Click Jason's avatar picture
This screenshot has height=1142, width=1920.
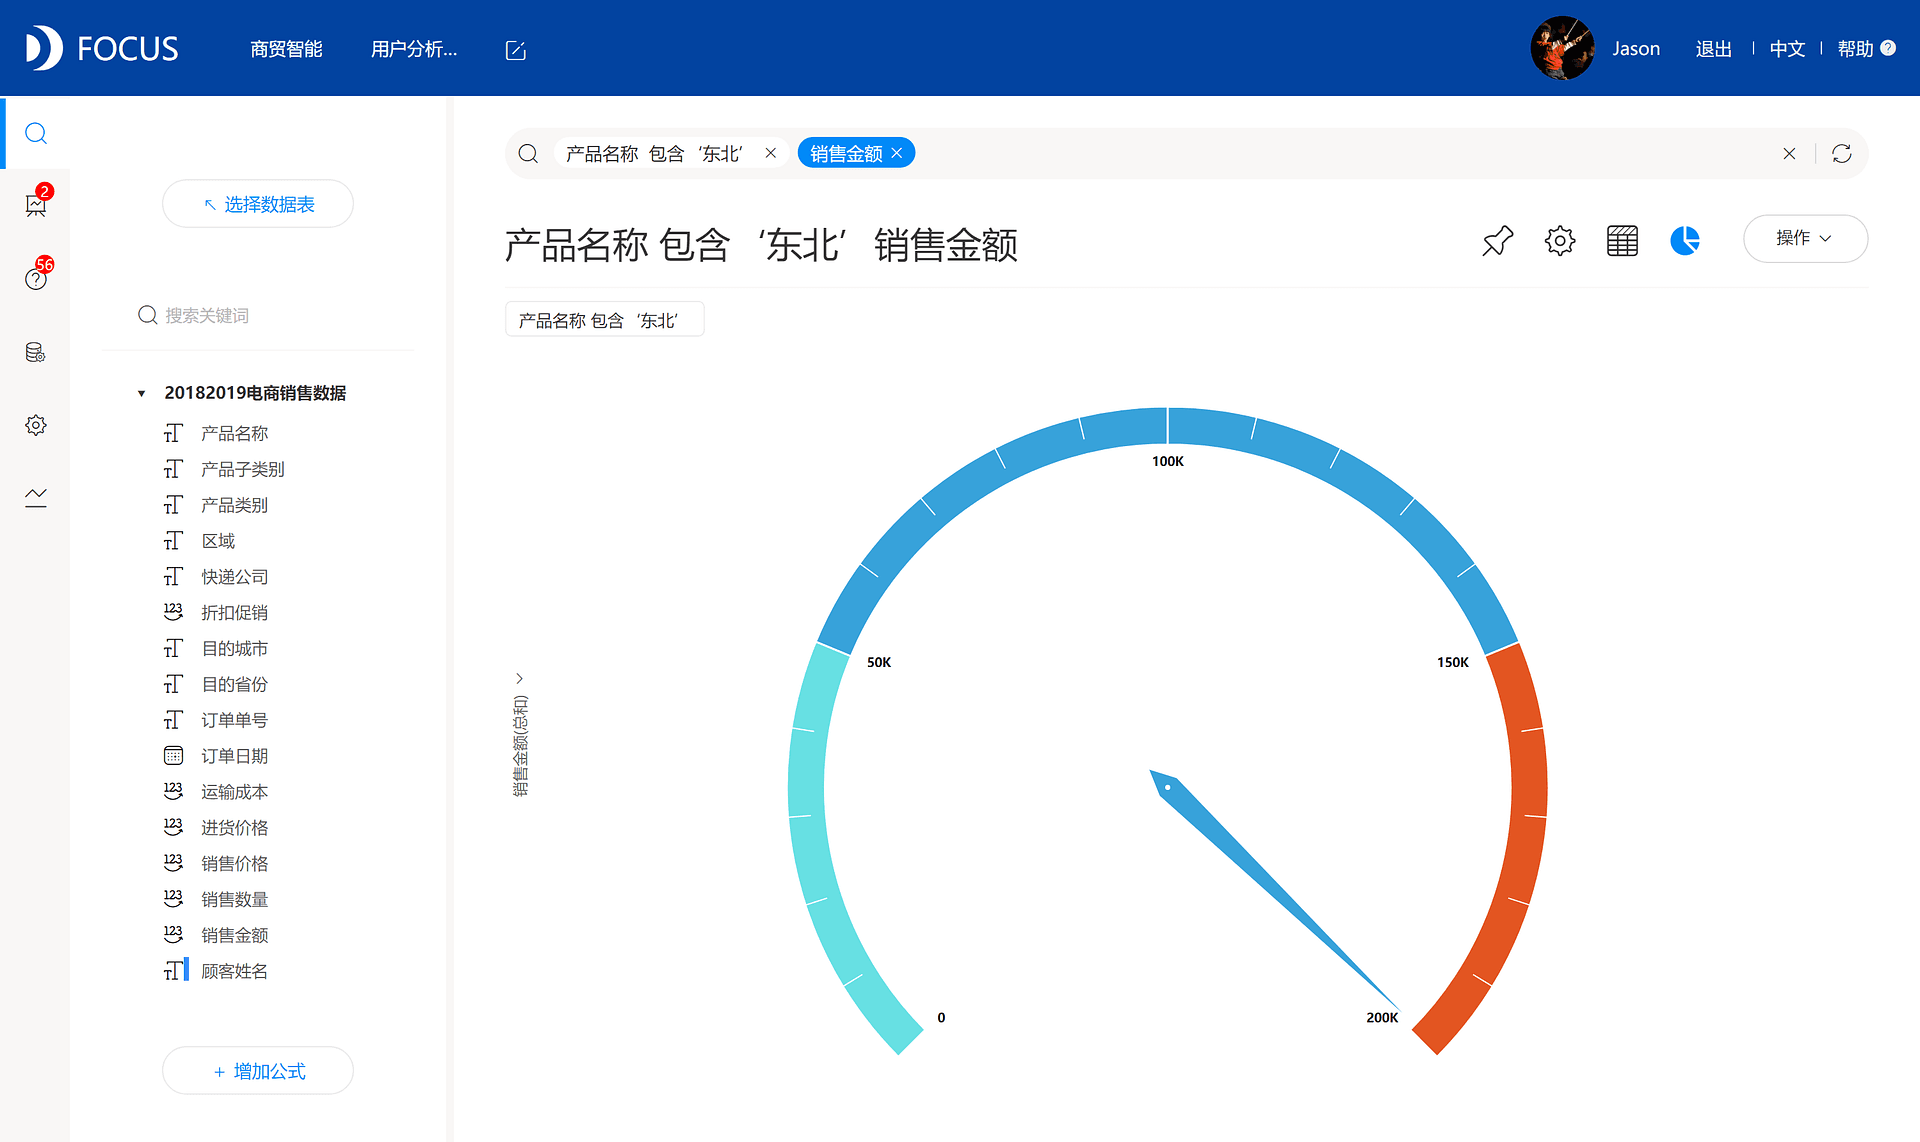tap(1562, 48)
